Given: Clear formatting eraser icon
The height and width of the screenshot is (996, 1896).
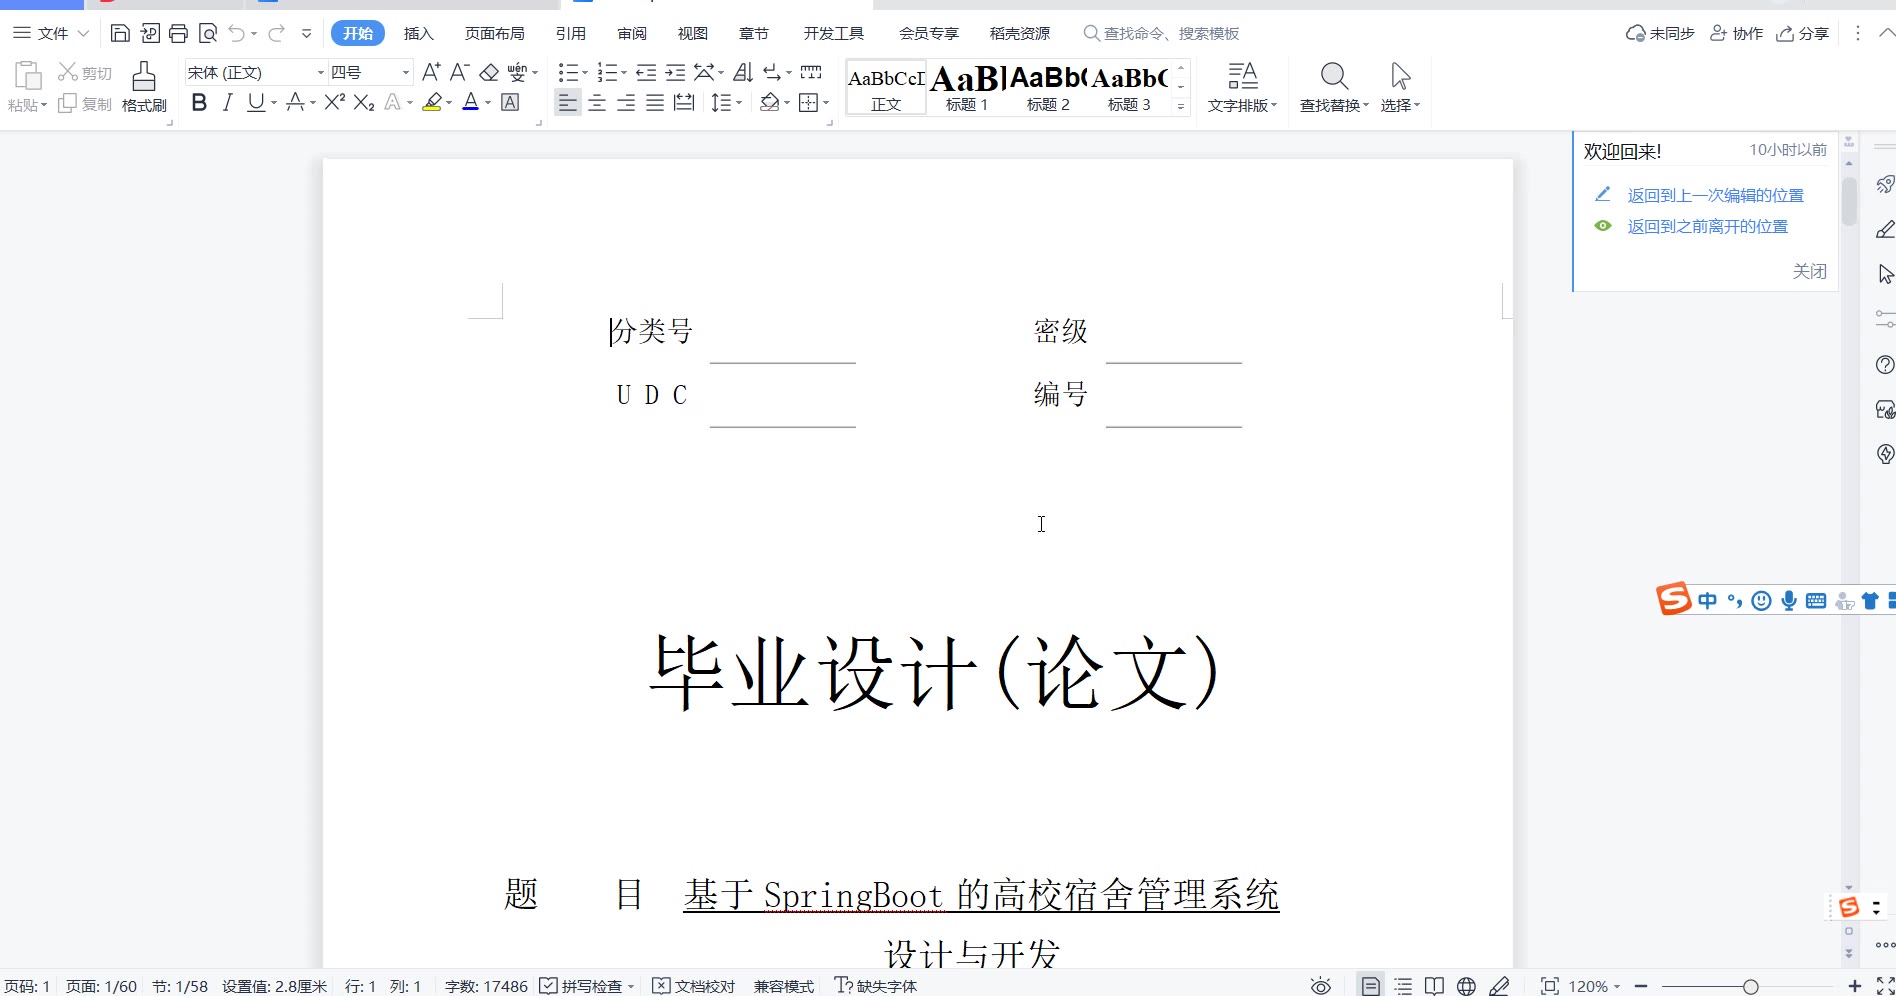Looking at the screenshot, I should [489, 72].
